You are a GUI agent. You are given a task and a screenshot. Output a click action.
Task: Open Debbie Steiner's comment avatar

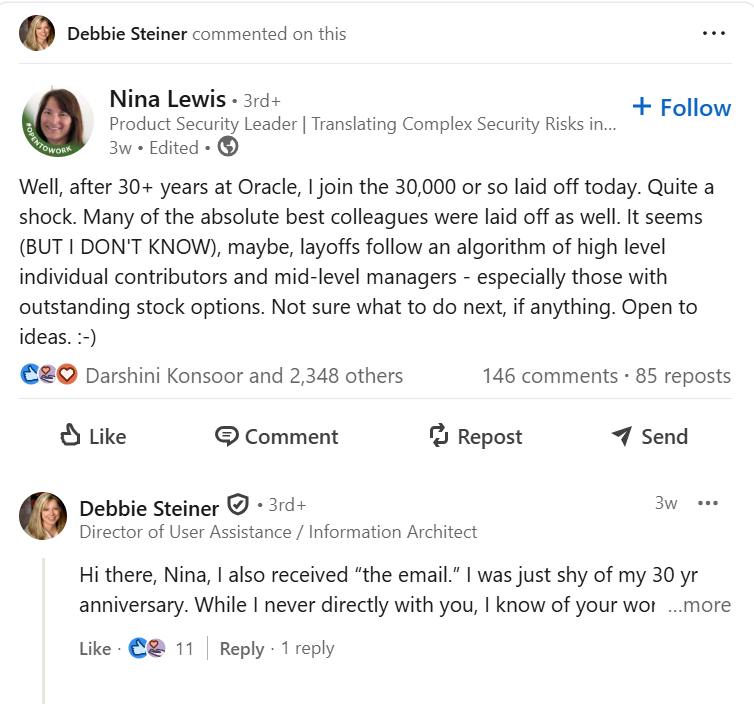pos(43,516)
